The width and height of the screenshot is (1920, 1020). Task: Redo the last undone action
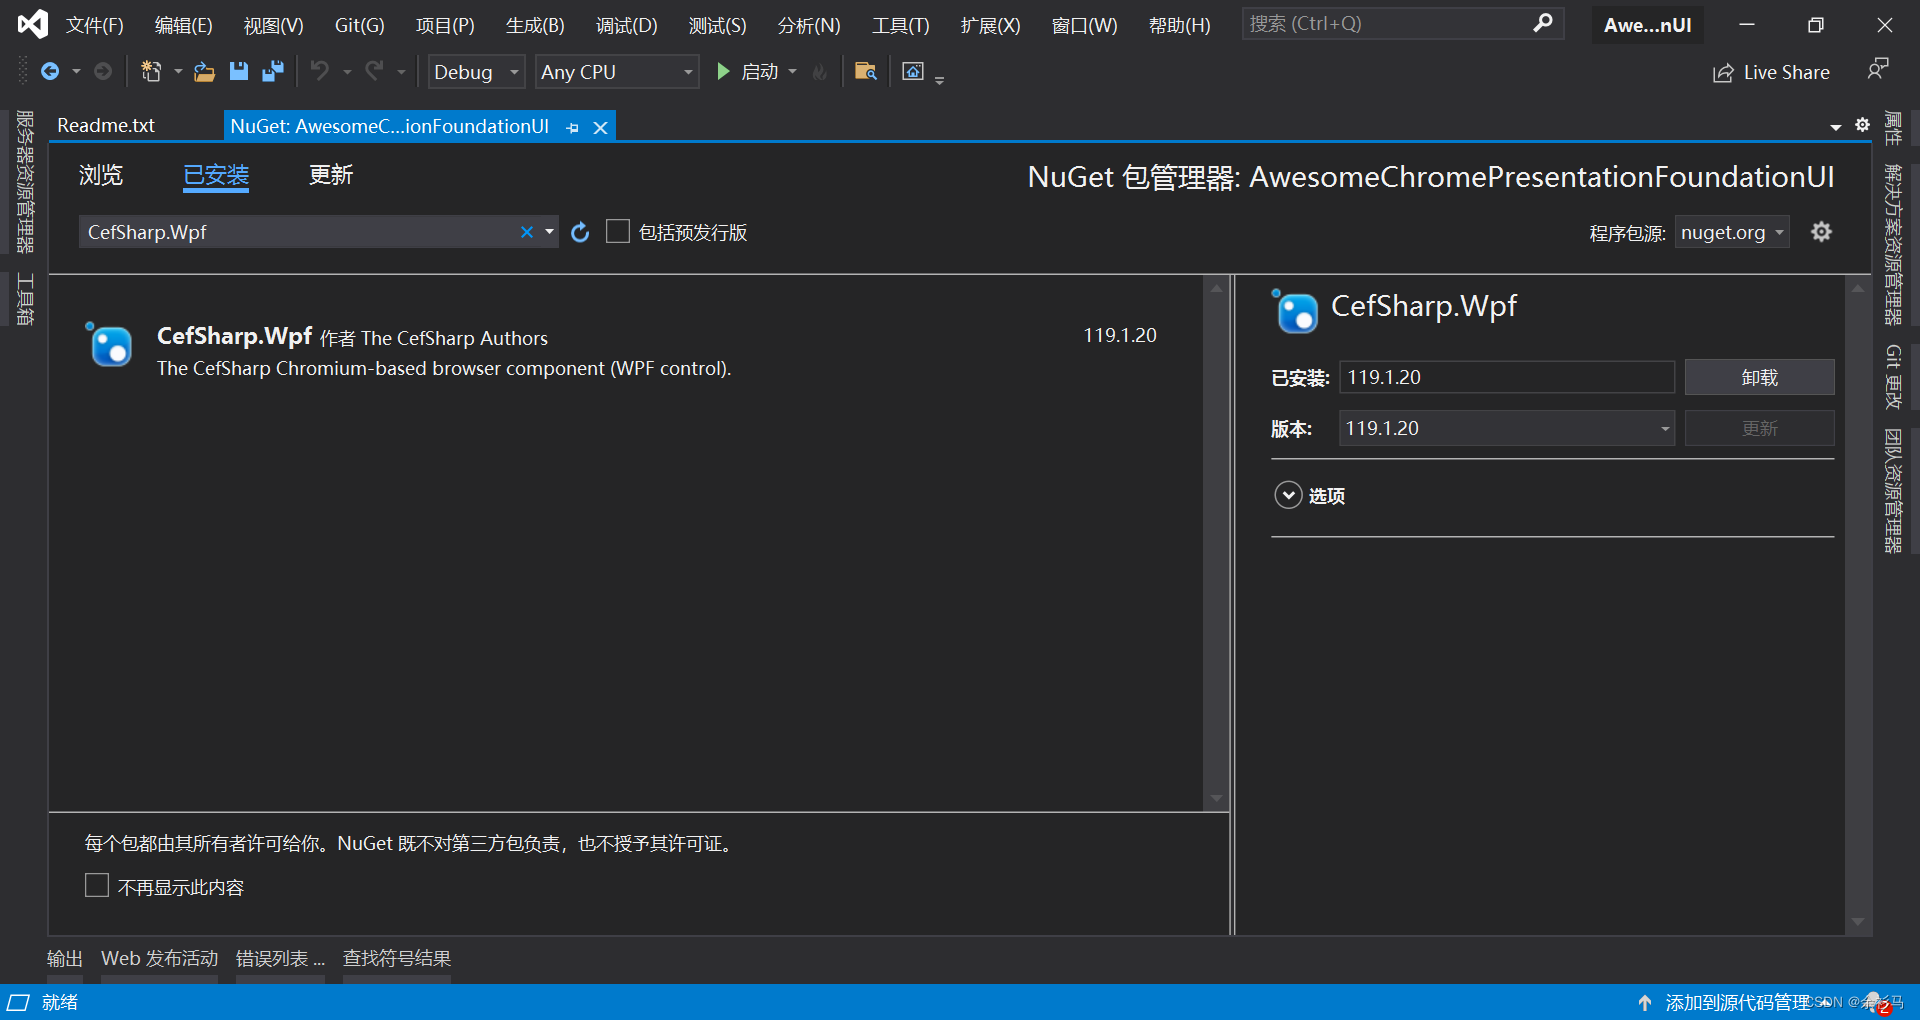pyautogui.click(x=374, y=71)
